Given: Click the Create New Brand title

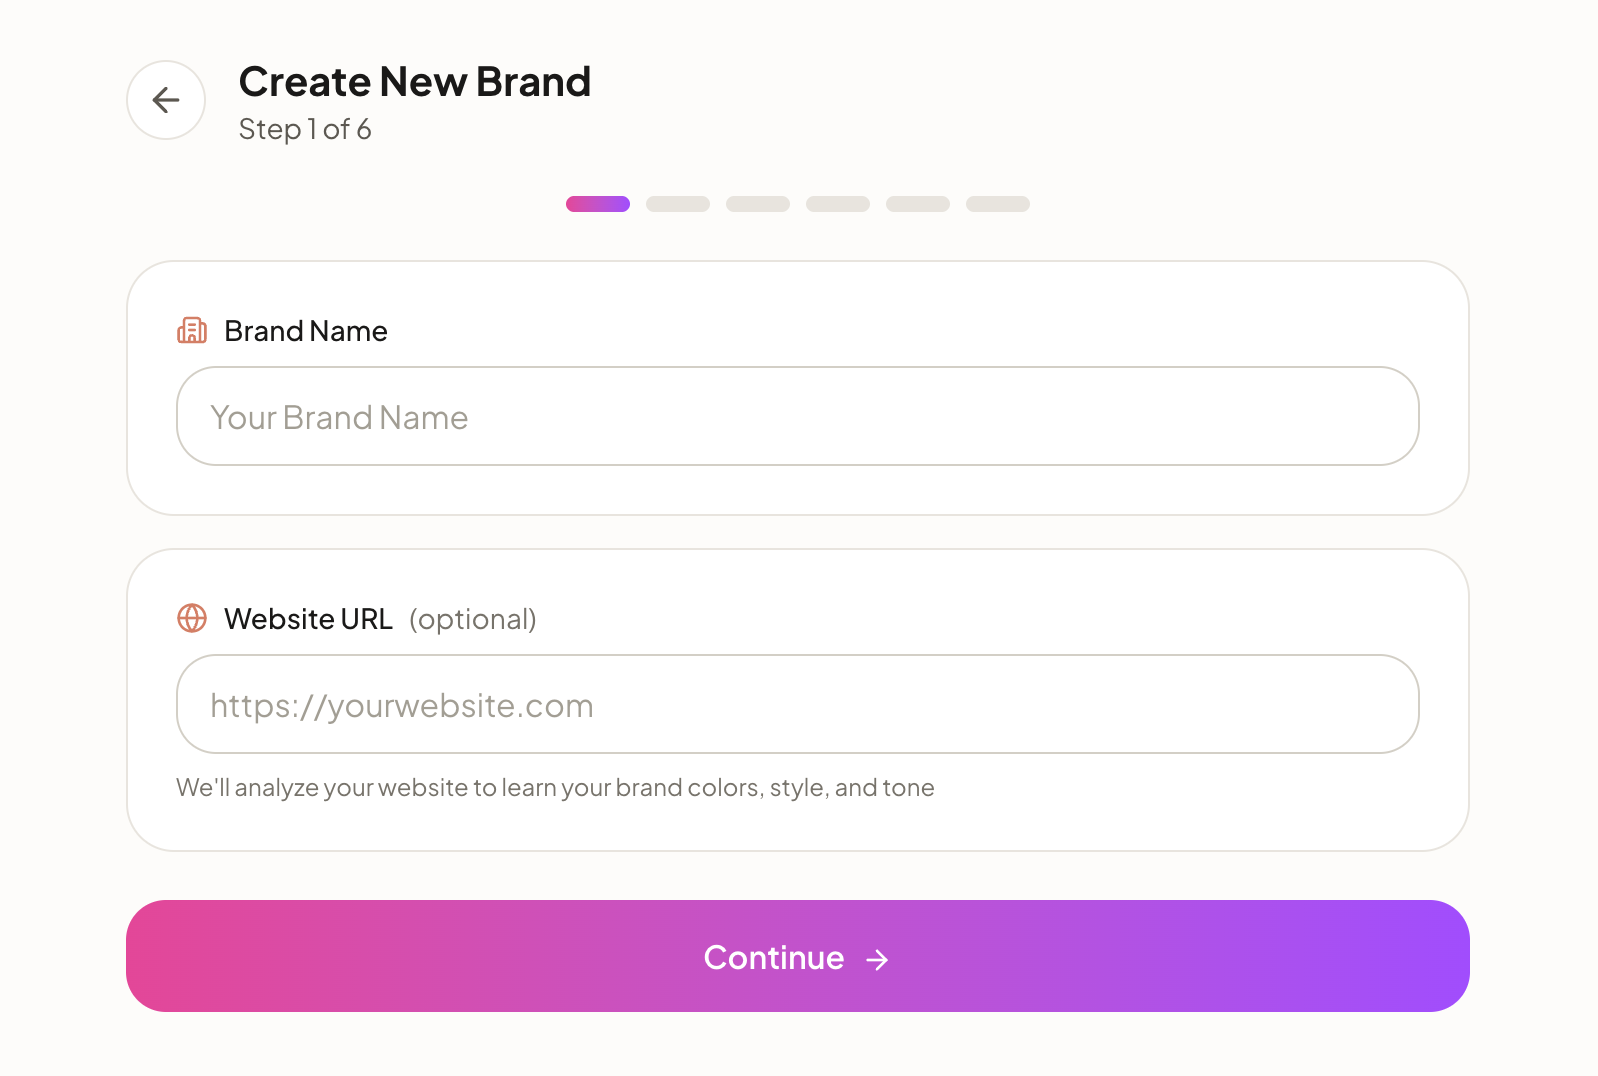Looking at the screenshot, I should (415, 82).
